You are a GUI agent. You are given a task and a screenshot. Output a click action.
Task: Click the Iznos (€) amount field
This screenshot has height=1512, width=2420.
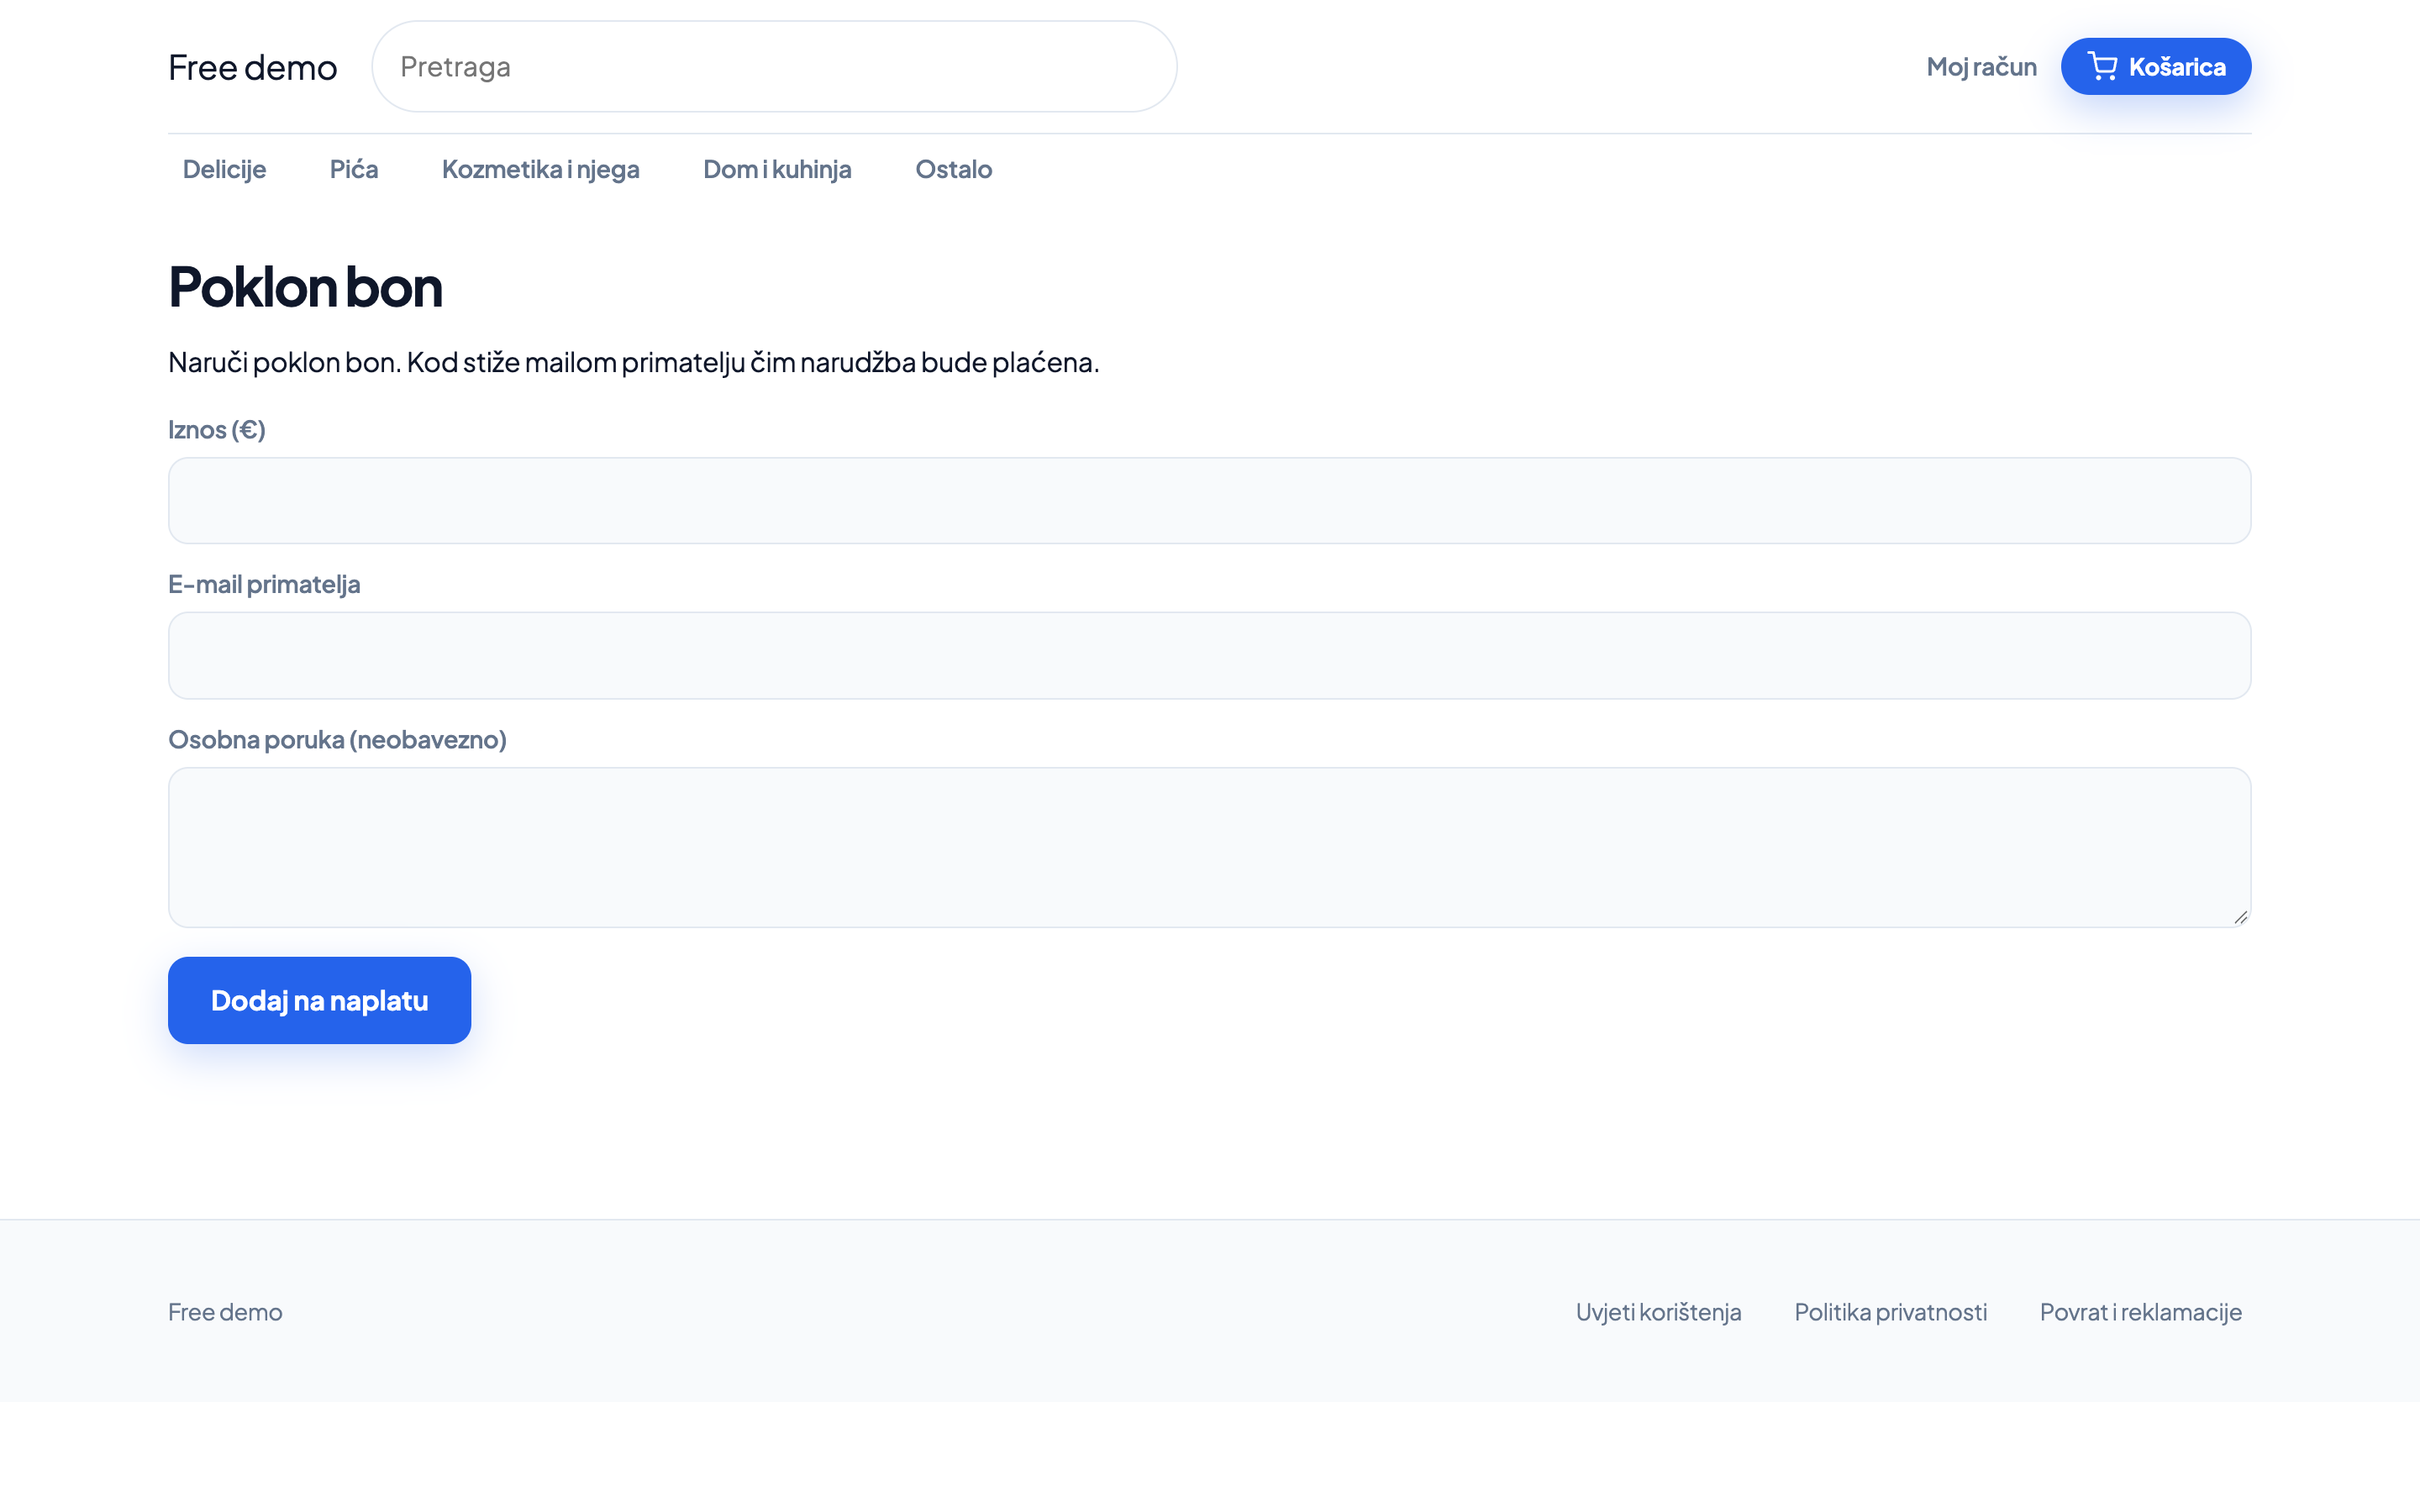(1209, 501)
